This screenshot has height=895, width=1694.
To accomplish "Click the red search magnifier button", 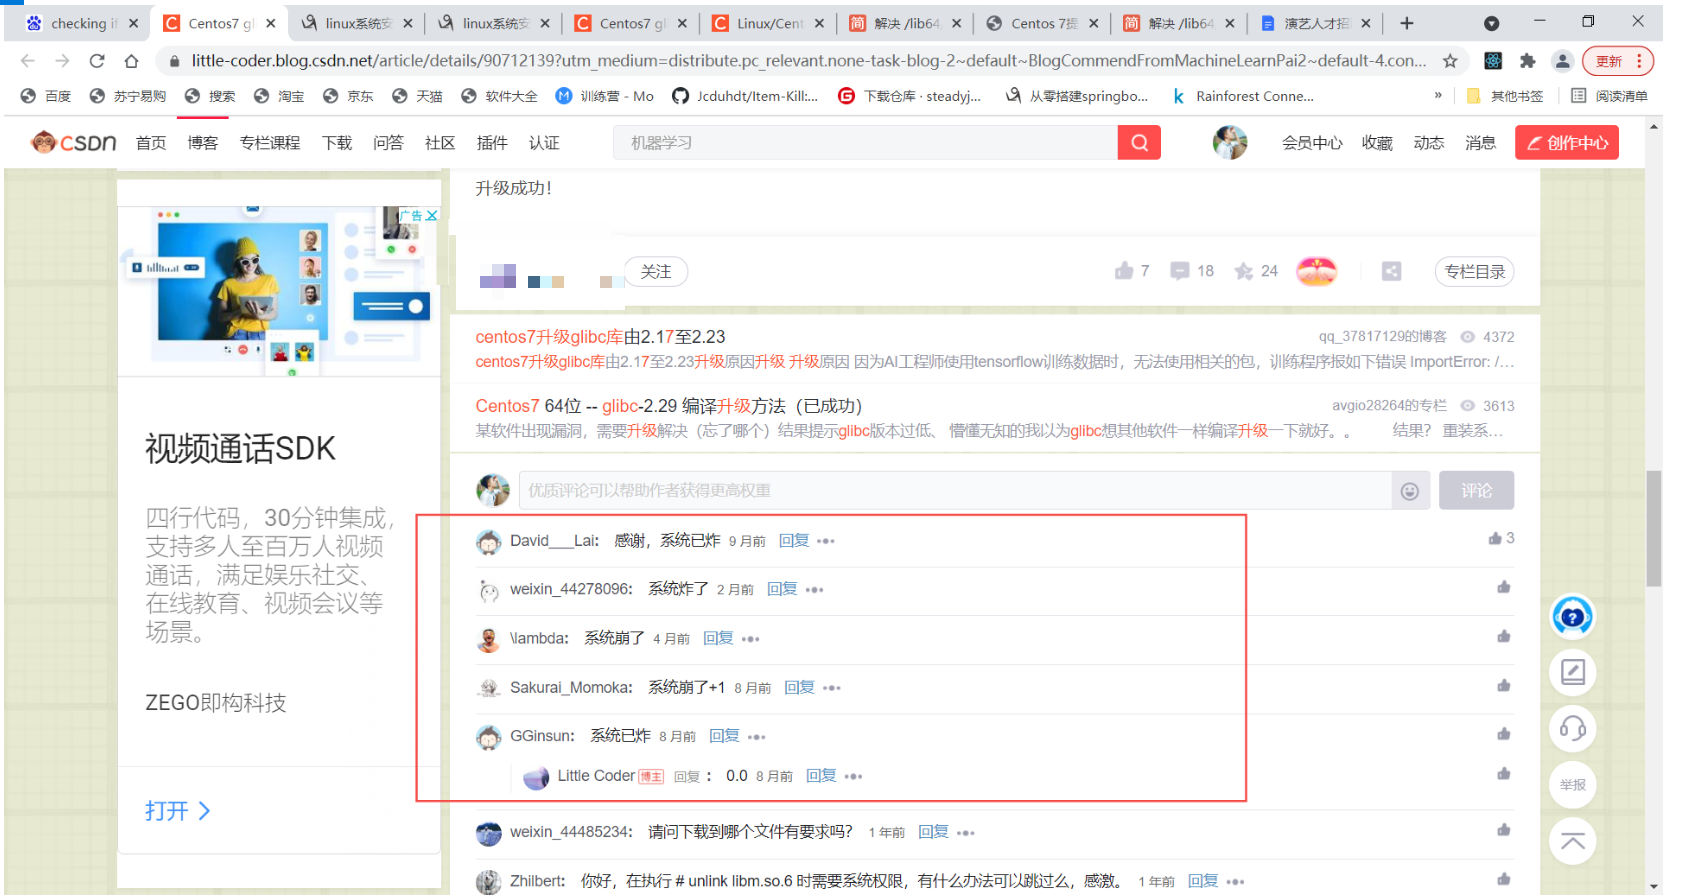I will tap(1139, 143).
